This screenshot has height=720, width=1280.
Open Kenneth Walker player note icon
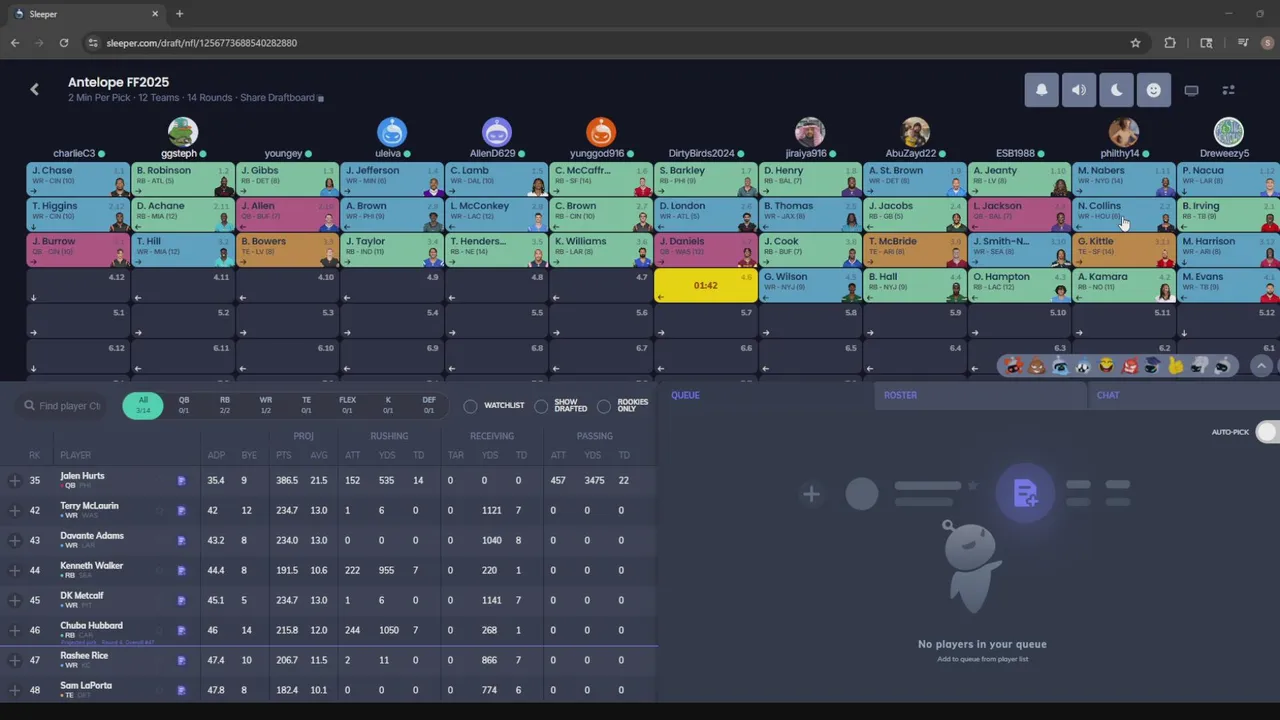pos(181,571)
